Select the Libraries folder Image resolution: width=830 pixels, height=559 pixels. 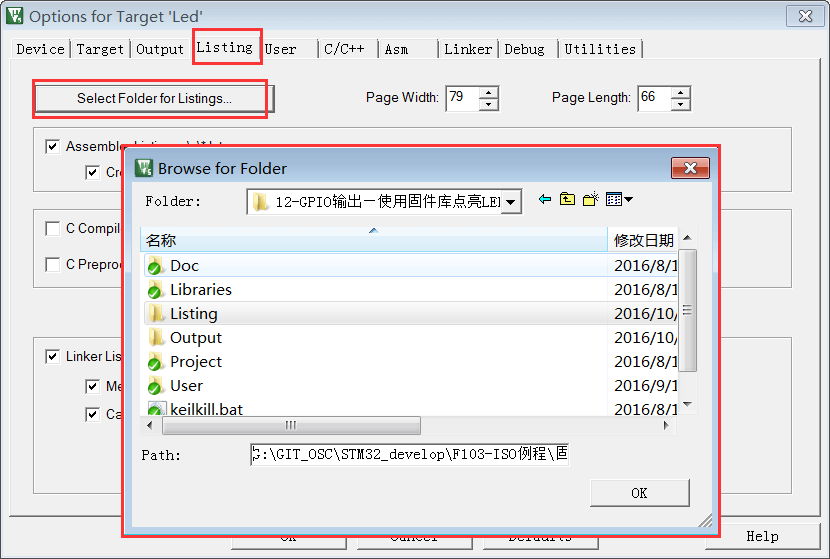click(200, 290)
